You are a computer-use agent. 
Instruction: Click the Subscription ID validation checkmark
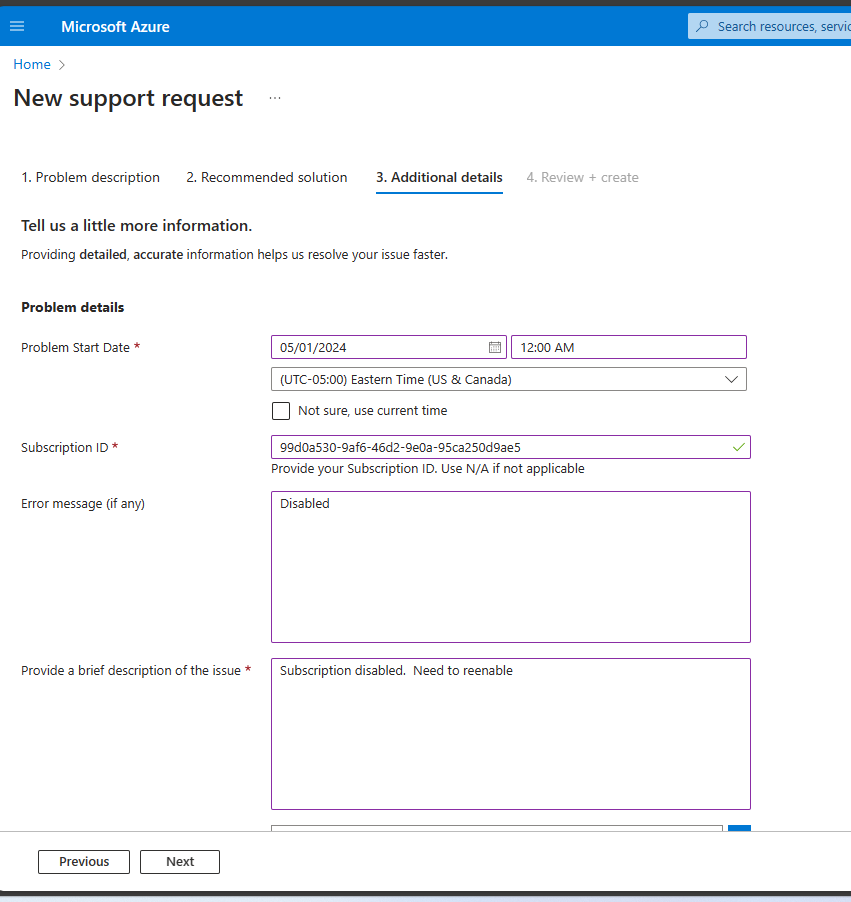[x=738, y=447]
